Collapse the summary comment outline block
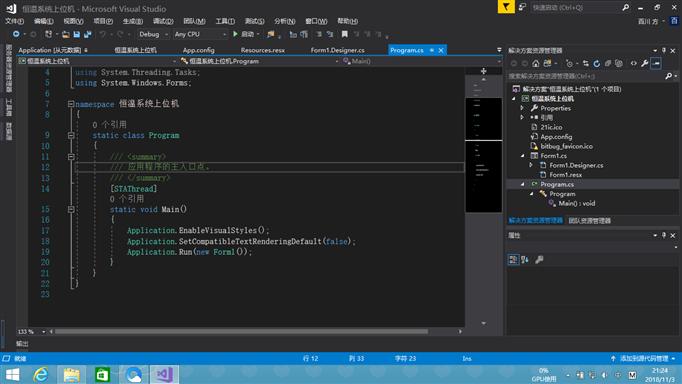The height and width of the screenshot is (384, 682). [71, 157]
